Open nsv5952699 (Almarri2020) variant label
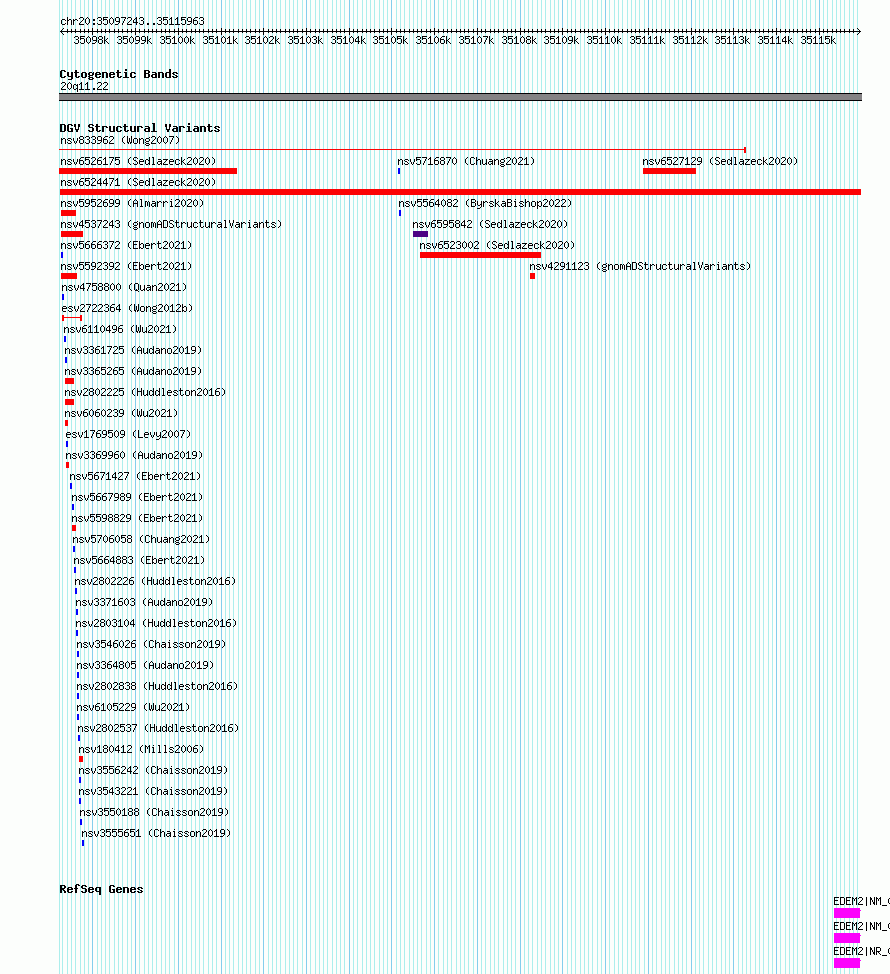The height and width of the screenshot is (974, 890). click(132, 204)
